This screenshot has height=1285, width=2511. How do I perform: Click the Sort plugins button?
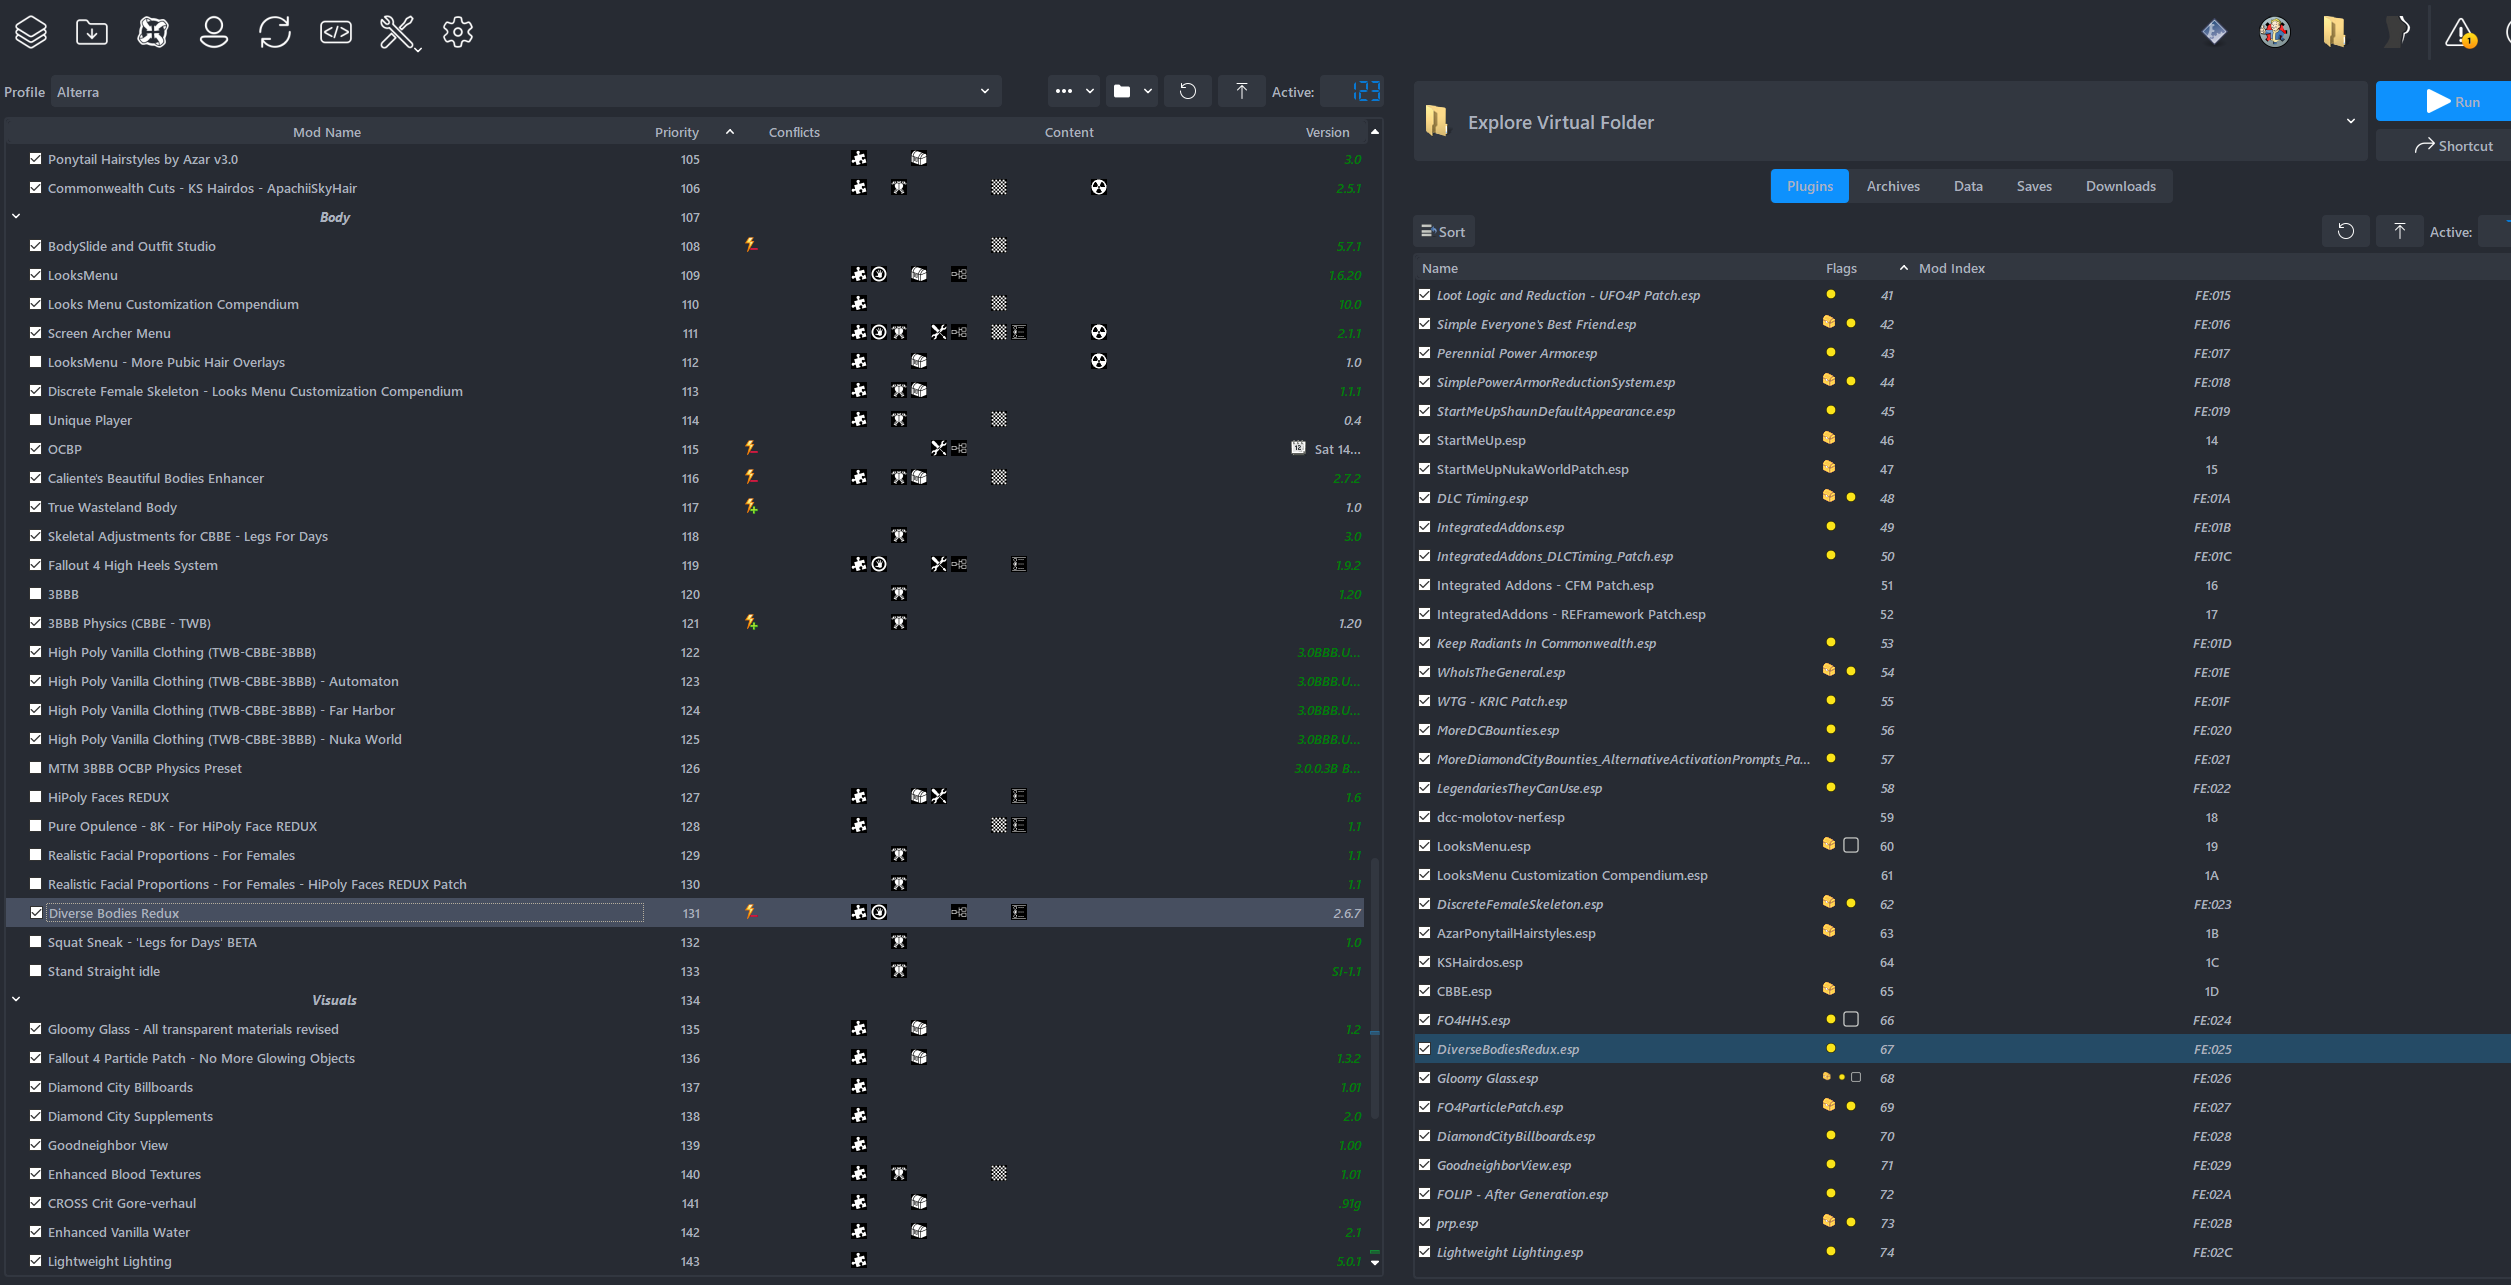point(1443,232)
